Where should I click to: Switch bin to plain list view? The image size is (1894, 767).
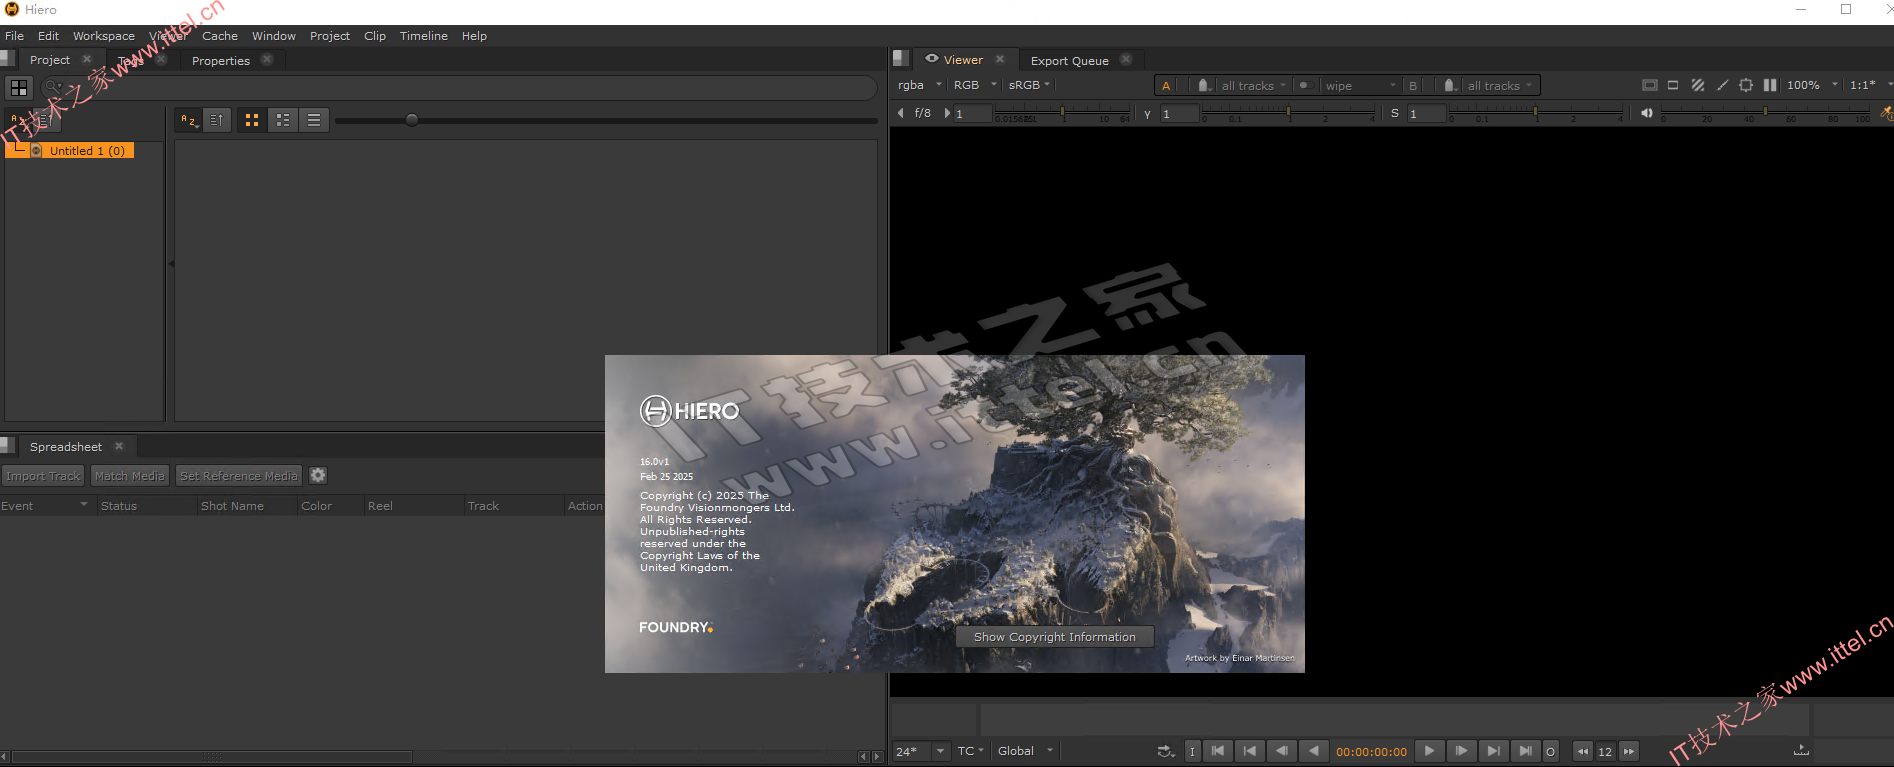314,120
